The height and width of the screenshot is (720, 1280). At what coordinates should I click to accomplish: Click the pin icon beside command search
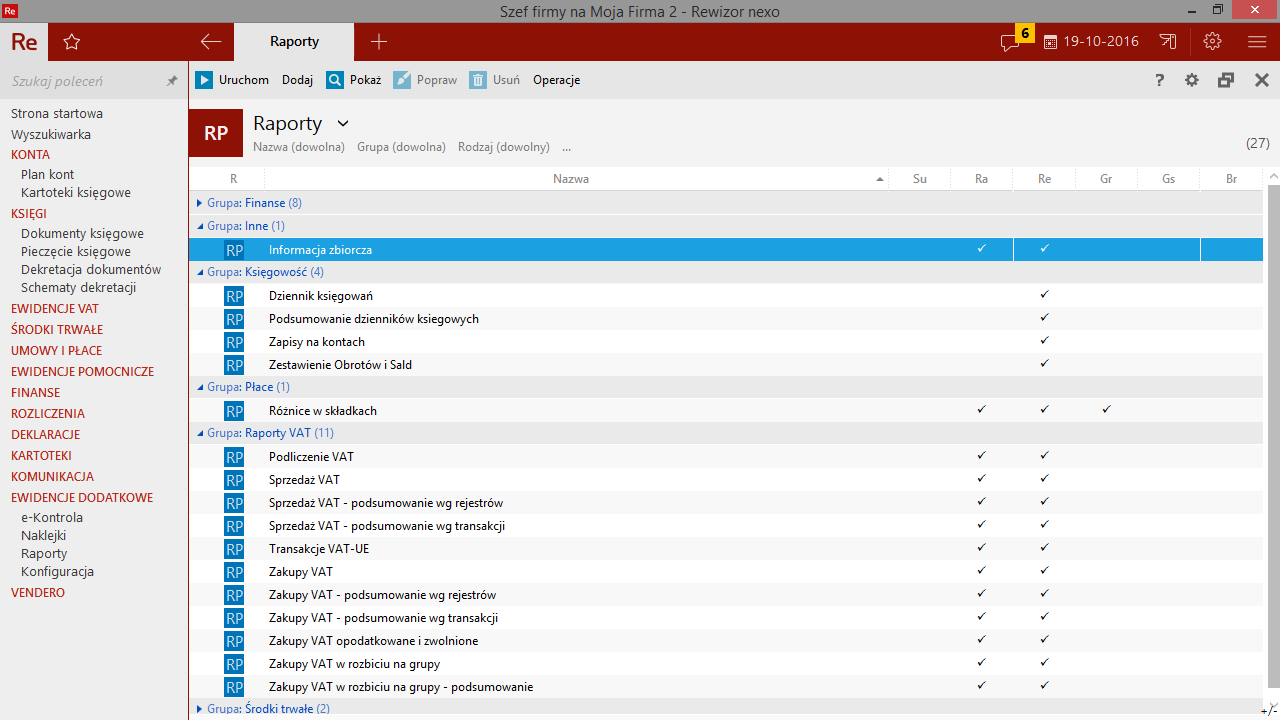[x=172, y=81]
